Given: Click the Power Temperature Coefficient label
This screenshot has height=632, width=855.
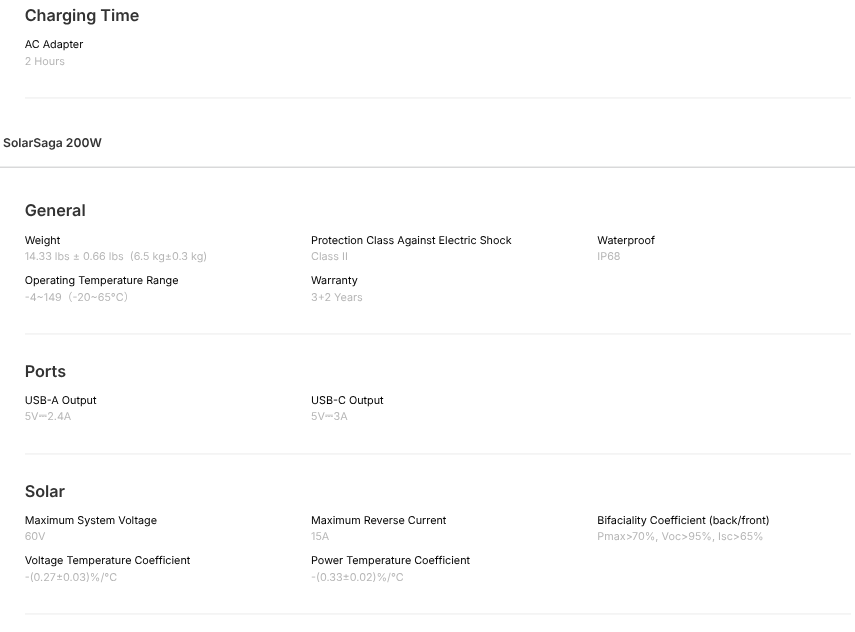Looking at the screenshot, I should pos(390,560).
